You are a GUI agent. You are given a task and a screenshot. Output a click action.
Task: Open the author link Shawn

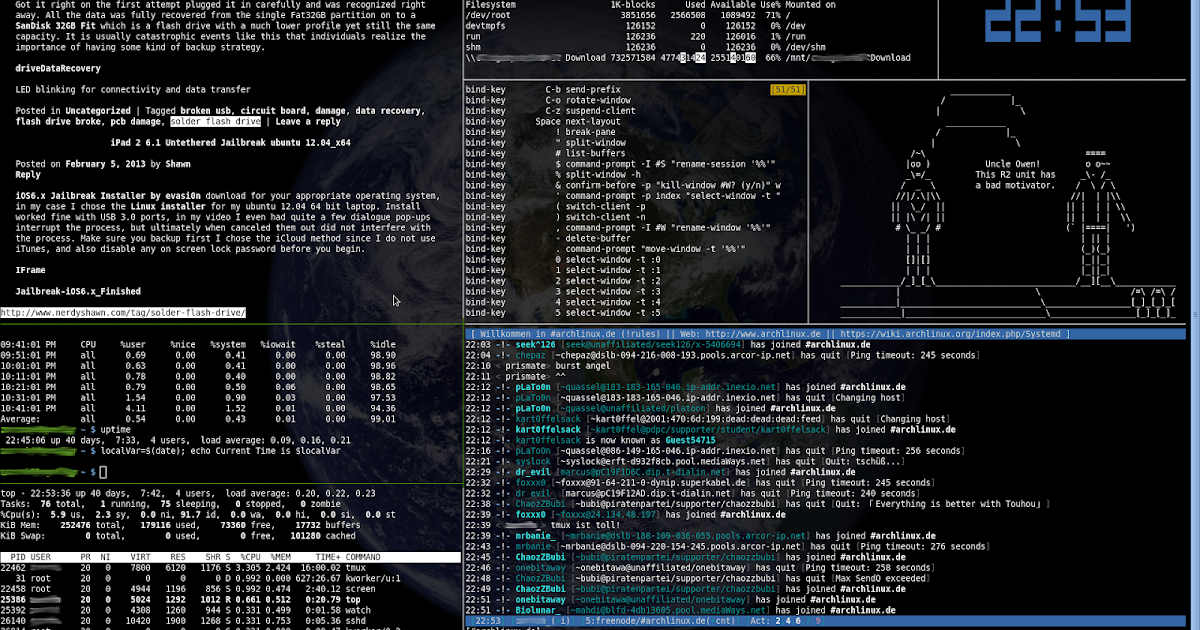[178, 163]
